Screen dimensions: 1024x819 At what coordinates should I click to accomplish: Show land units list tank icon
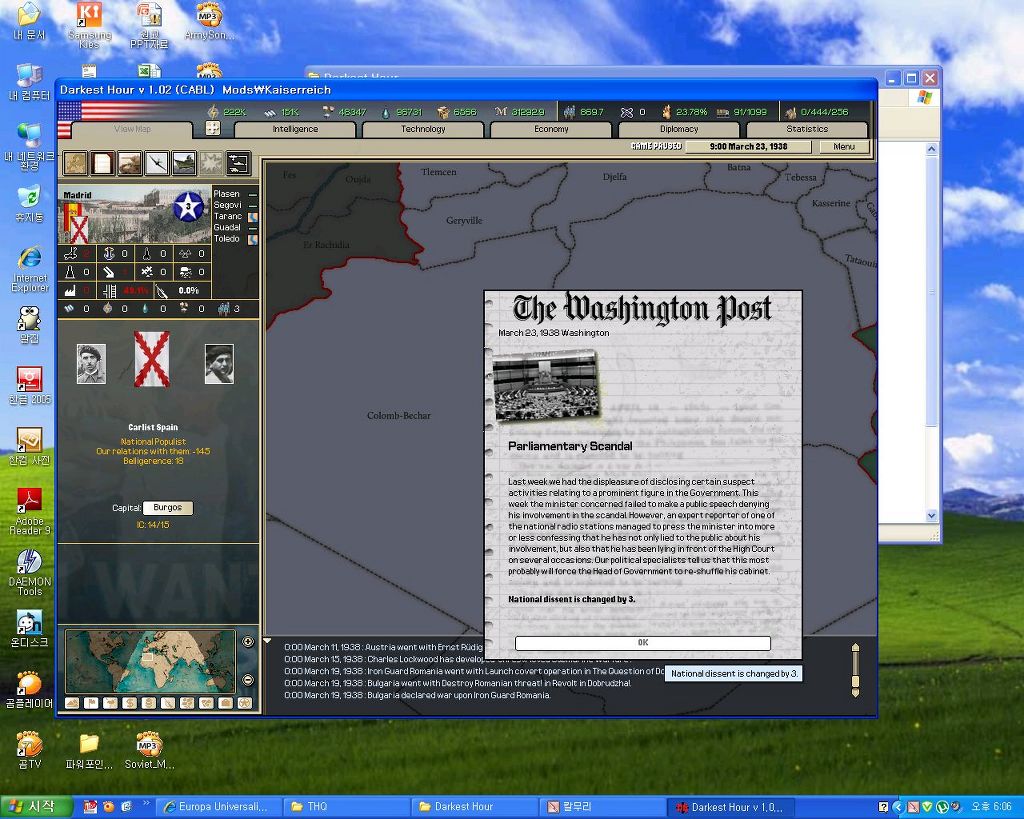129,163
